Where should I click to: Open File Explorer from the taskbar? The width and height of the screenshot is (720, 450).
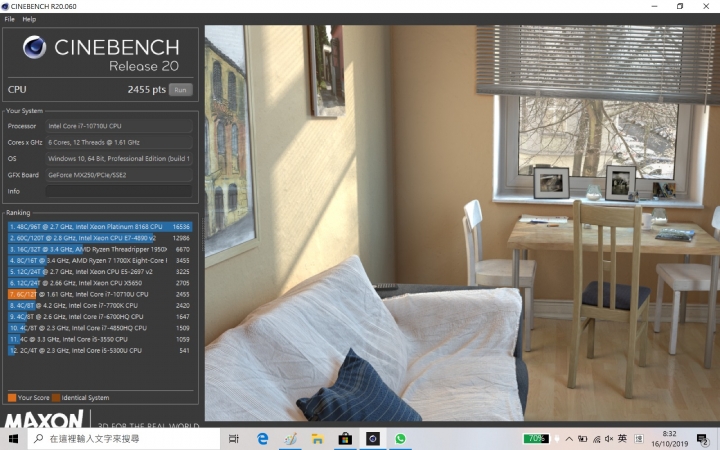(x=317, y=439)
